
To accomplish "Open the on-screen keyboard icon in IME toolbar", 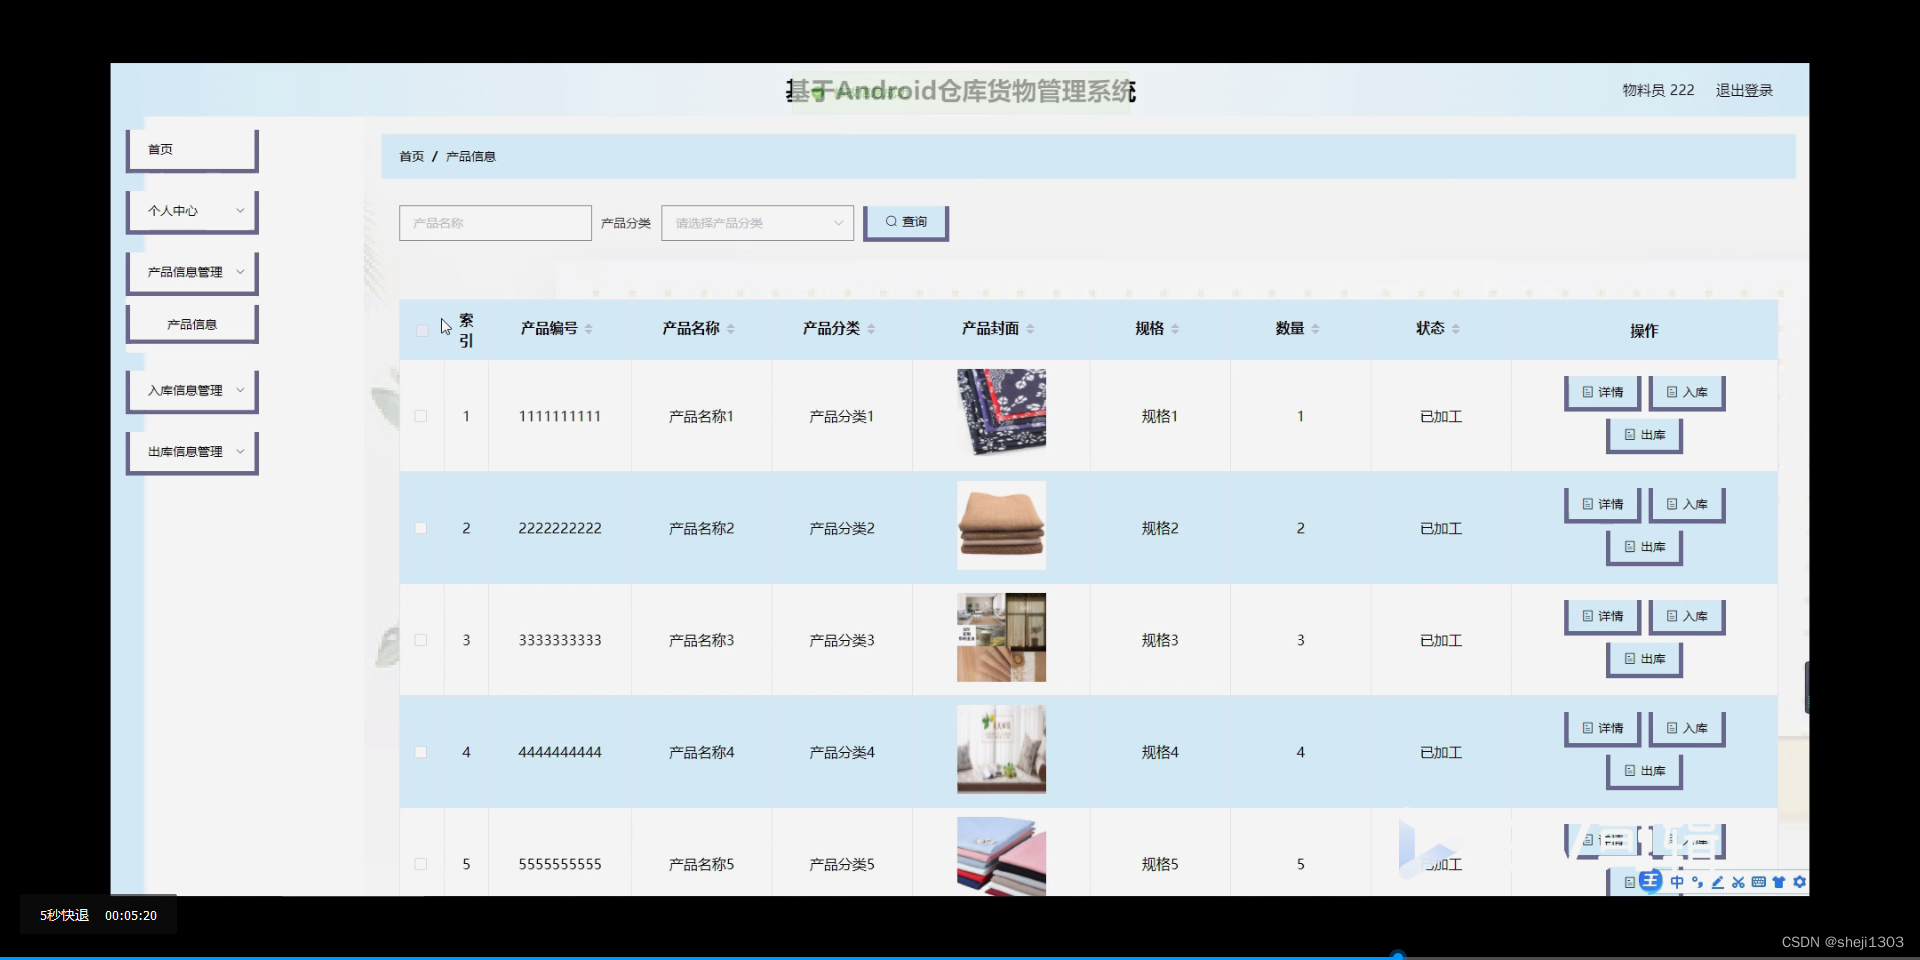I will point(1759,882).
